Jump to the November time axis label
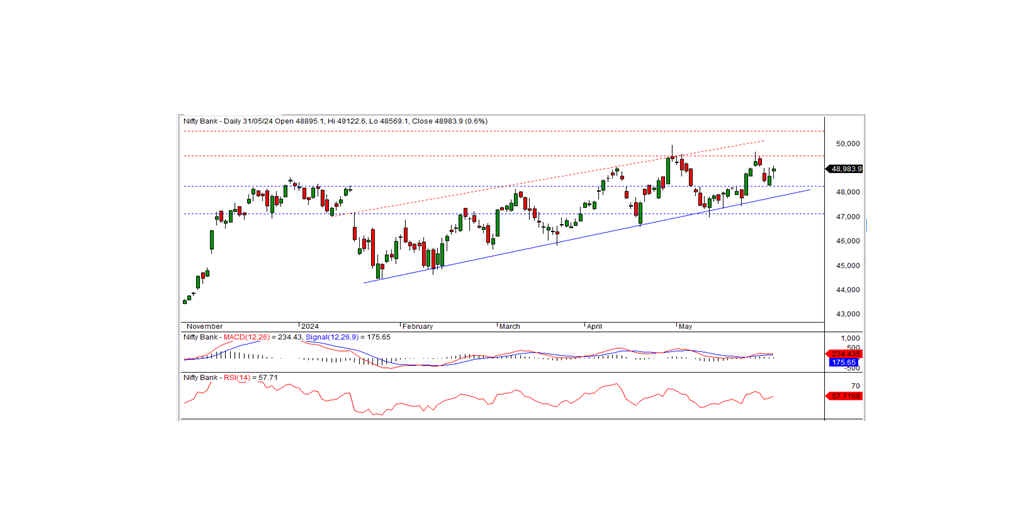 coord(205,326)
